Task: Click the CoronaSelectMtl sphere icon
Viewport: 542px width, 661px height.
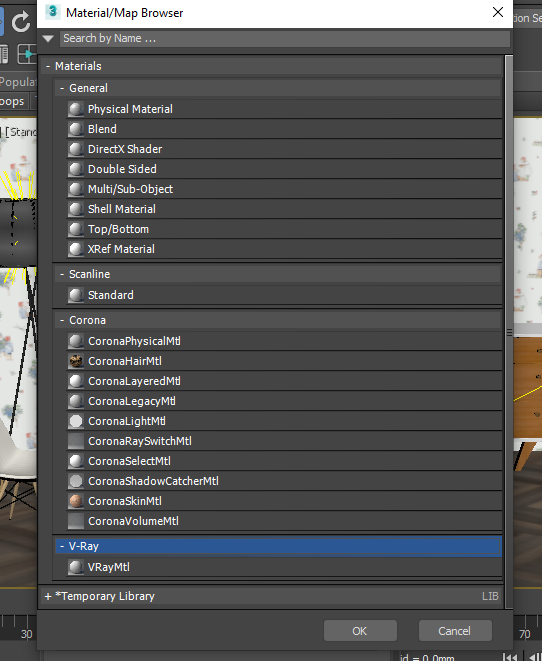Action: 76,461
